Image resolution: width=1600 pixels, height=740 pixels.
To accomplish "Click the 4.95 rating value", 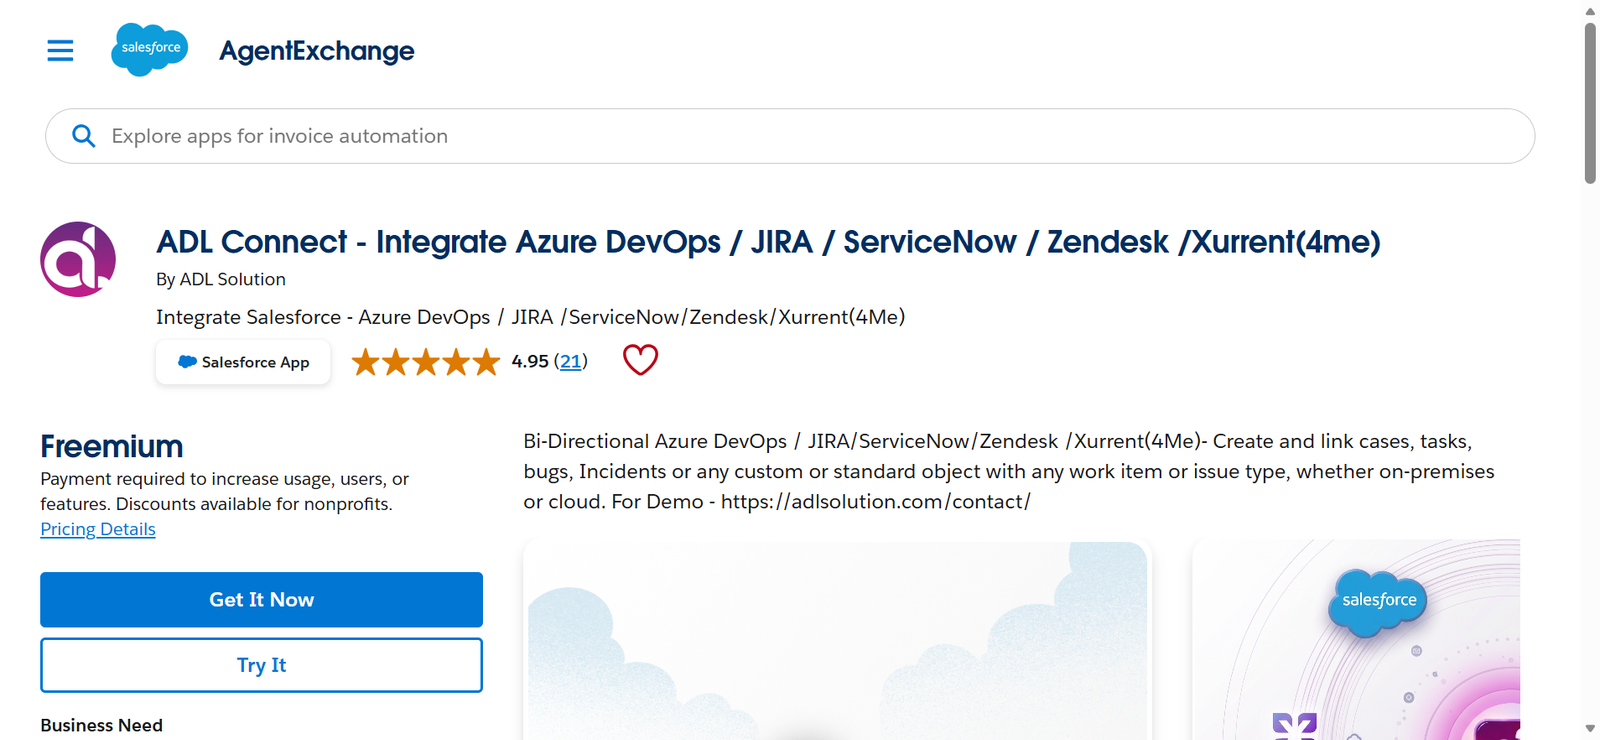I will point(529,361).
